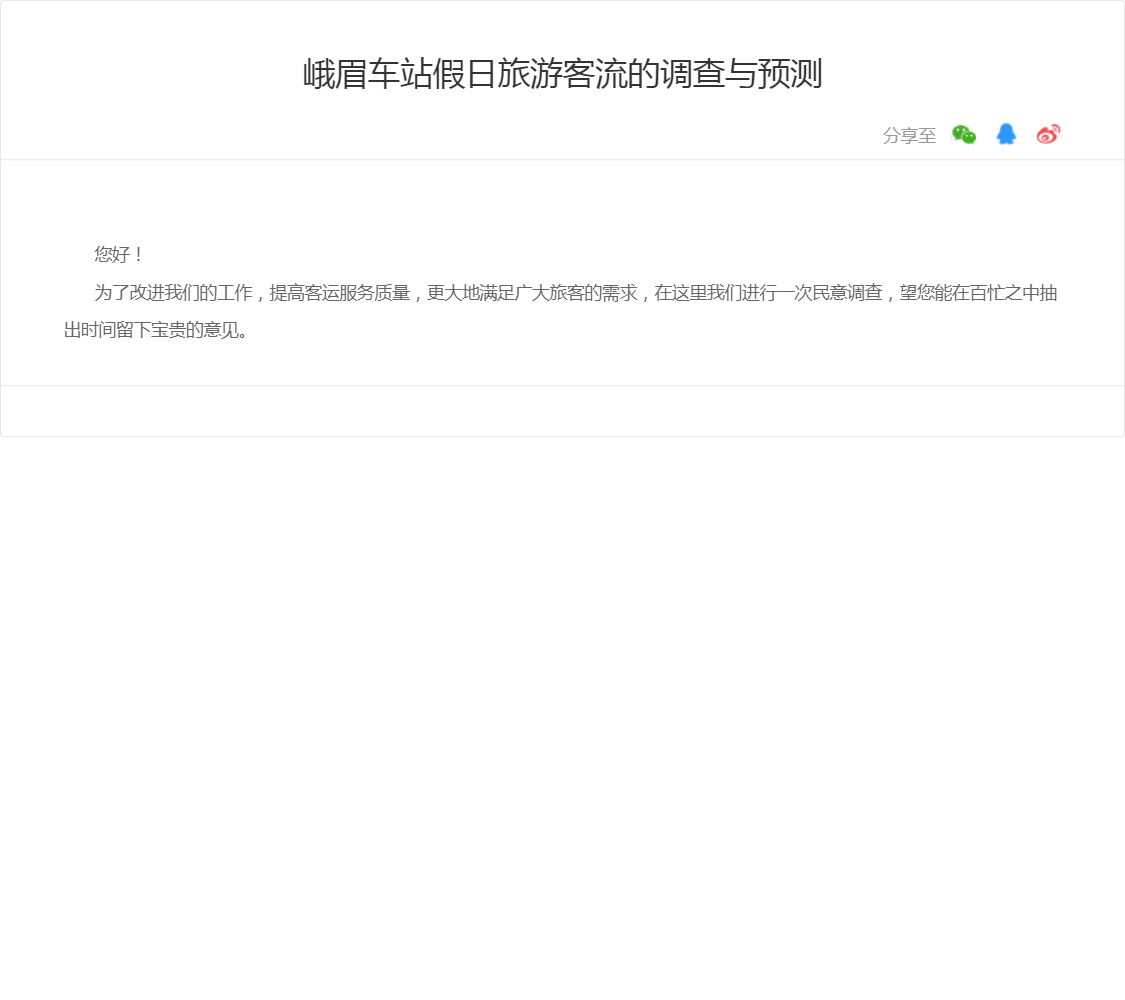Click the phrase 更大地满足广大旅客的需求

coord(532,293)
